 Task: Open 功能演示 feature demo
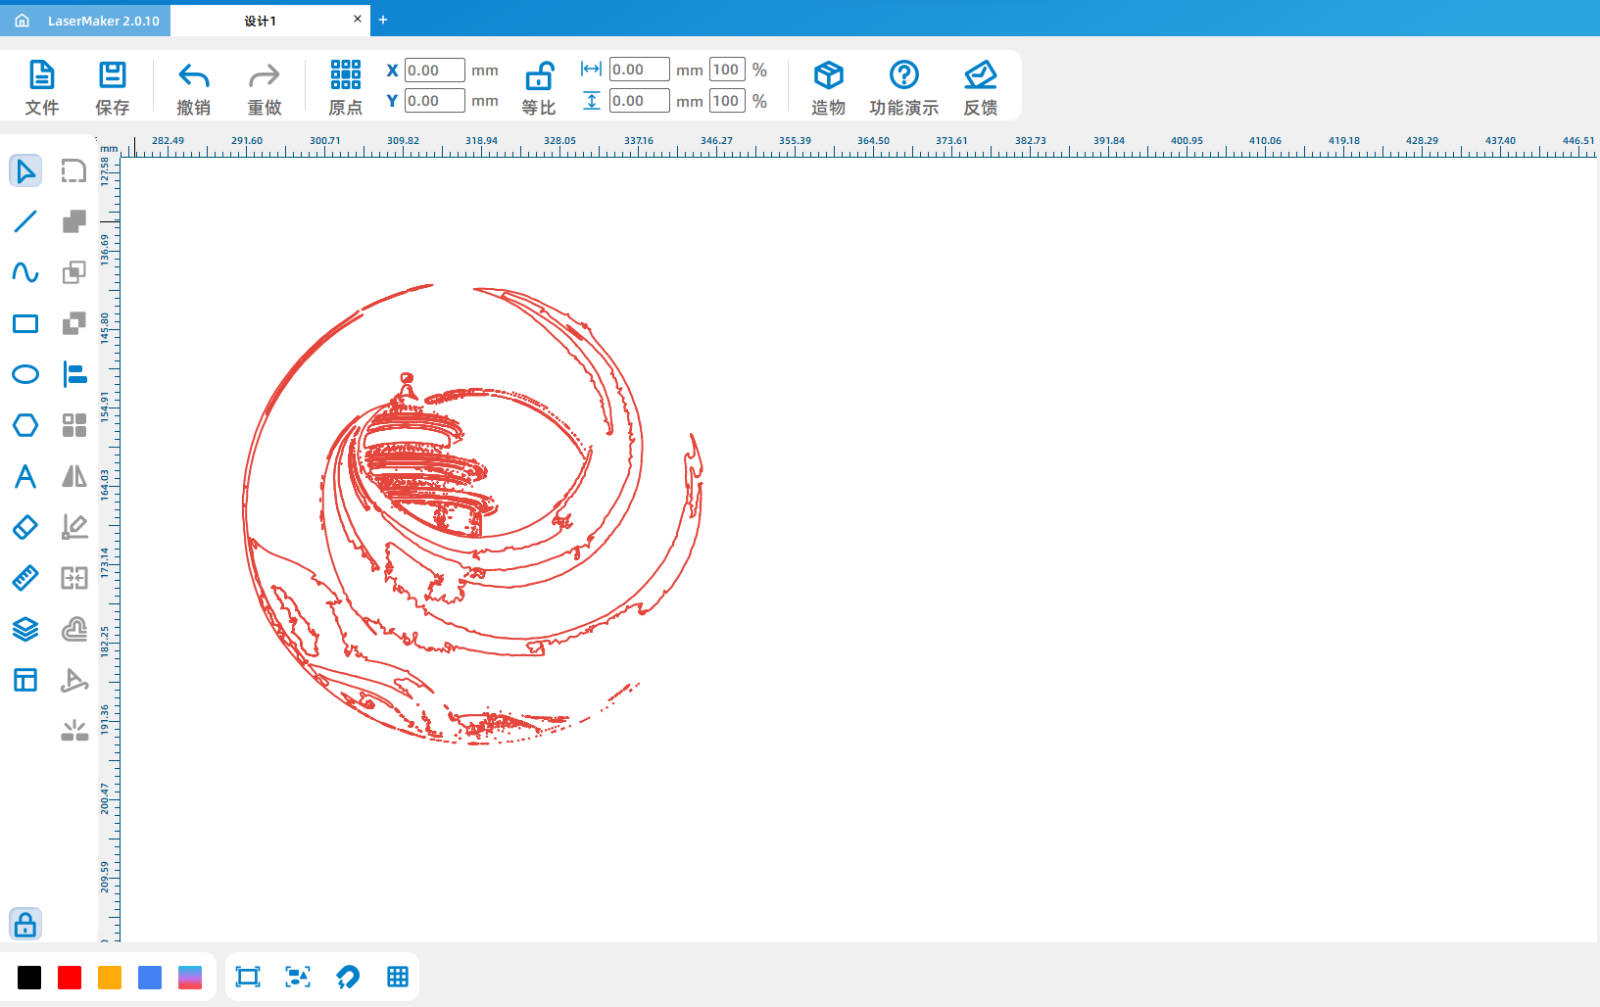click(x=903, y=87)
